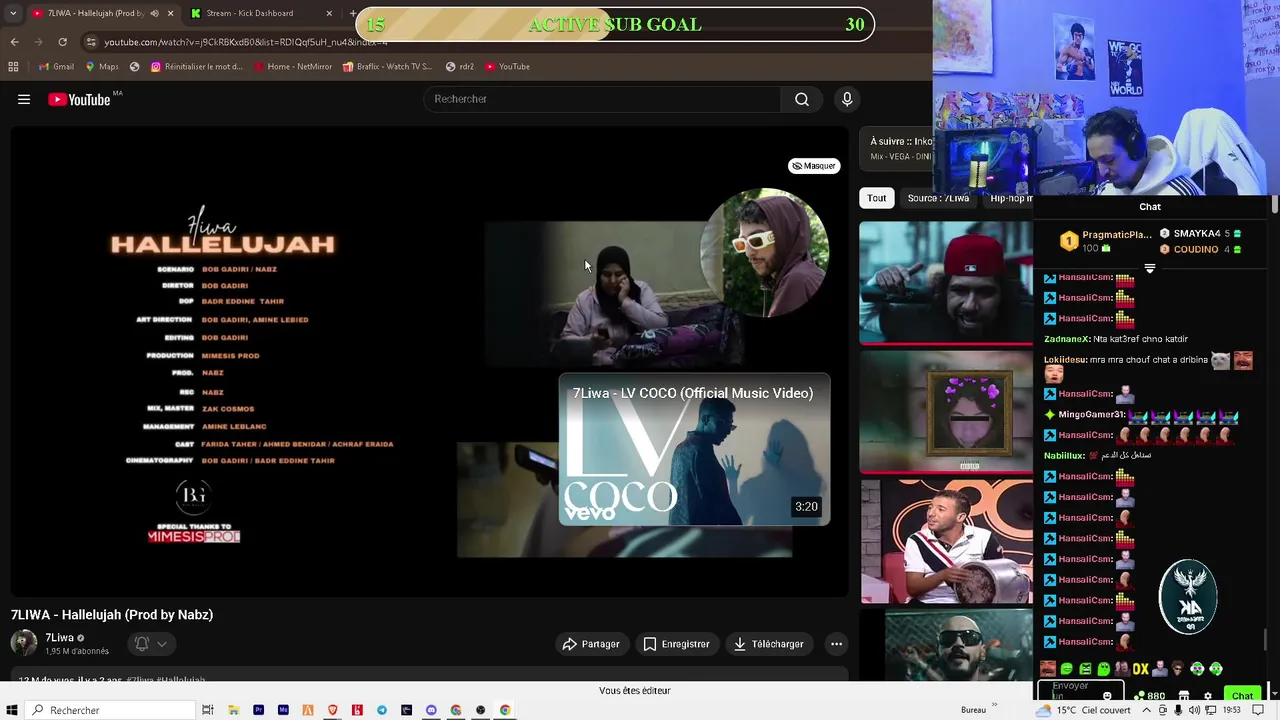Click the Masquer button to hide end cards
The width and height of the screenshot is (1280, 720).
[x=814, y=166]
